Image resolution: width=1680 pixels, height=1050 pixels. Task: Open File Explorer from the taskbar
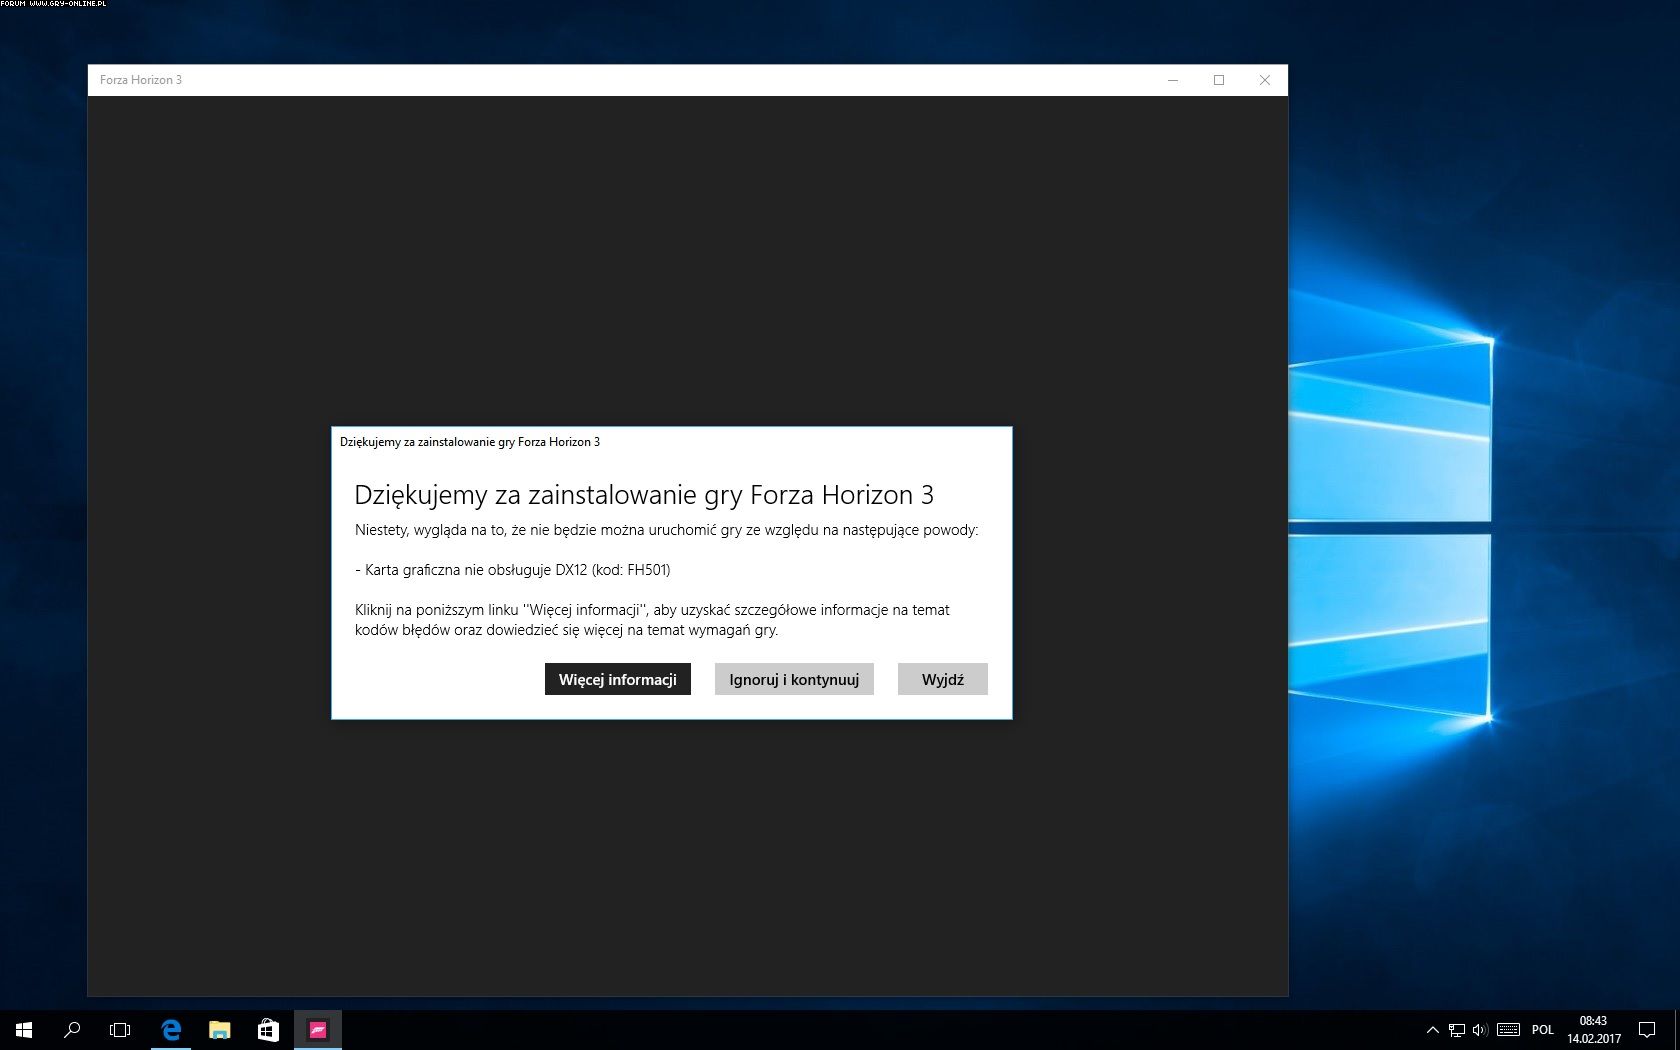219,1030
